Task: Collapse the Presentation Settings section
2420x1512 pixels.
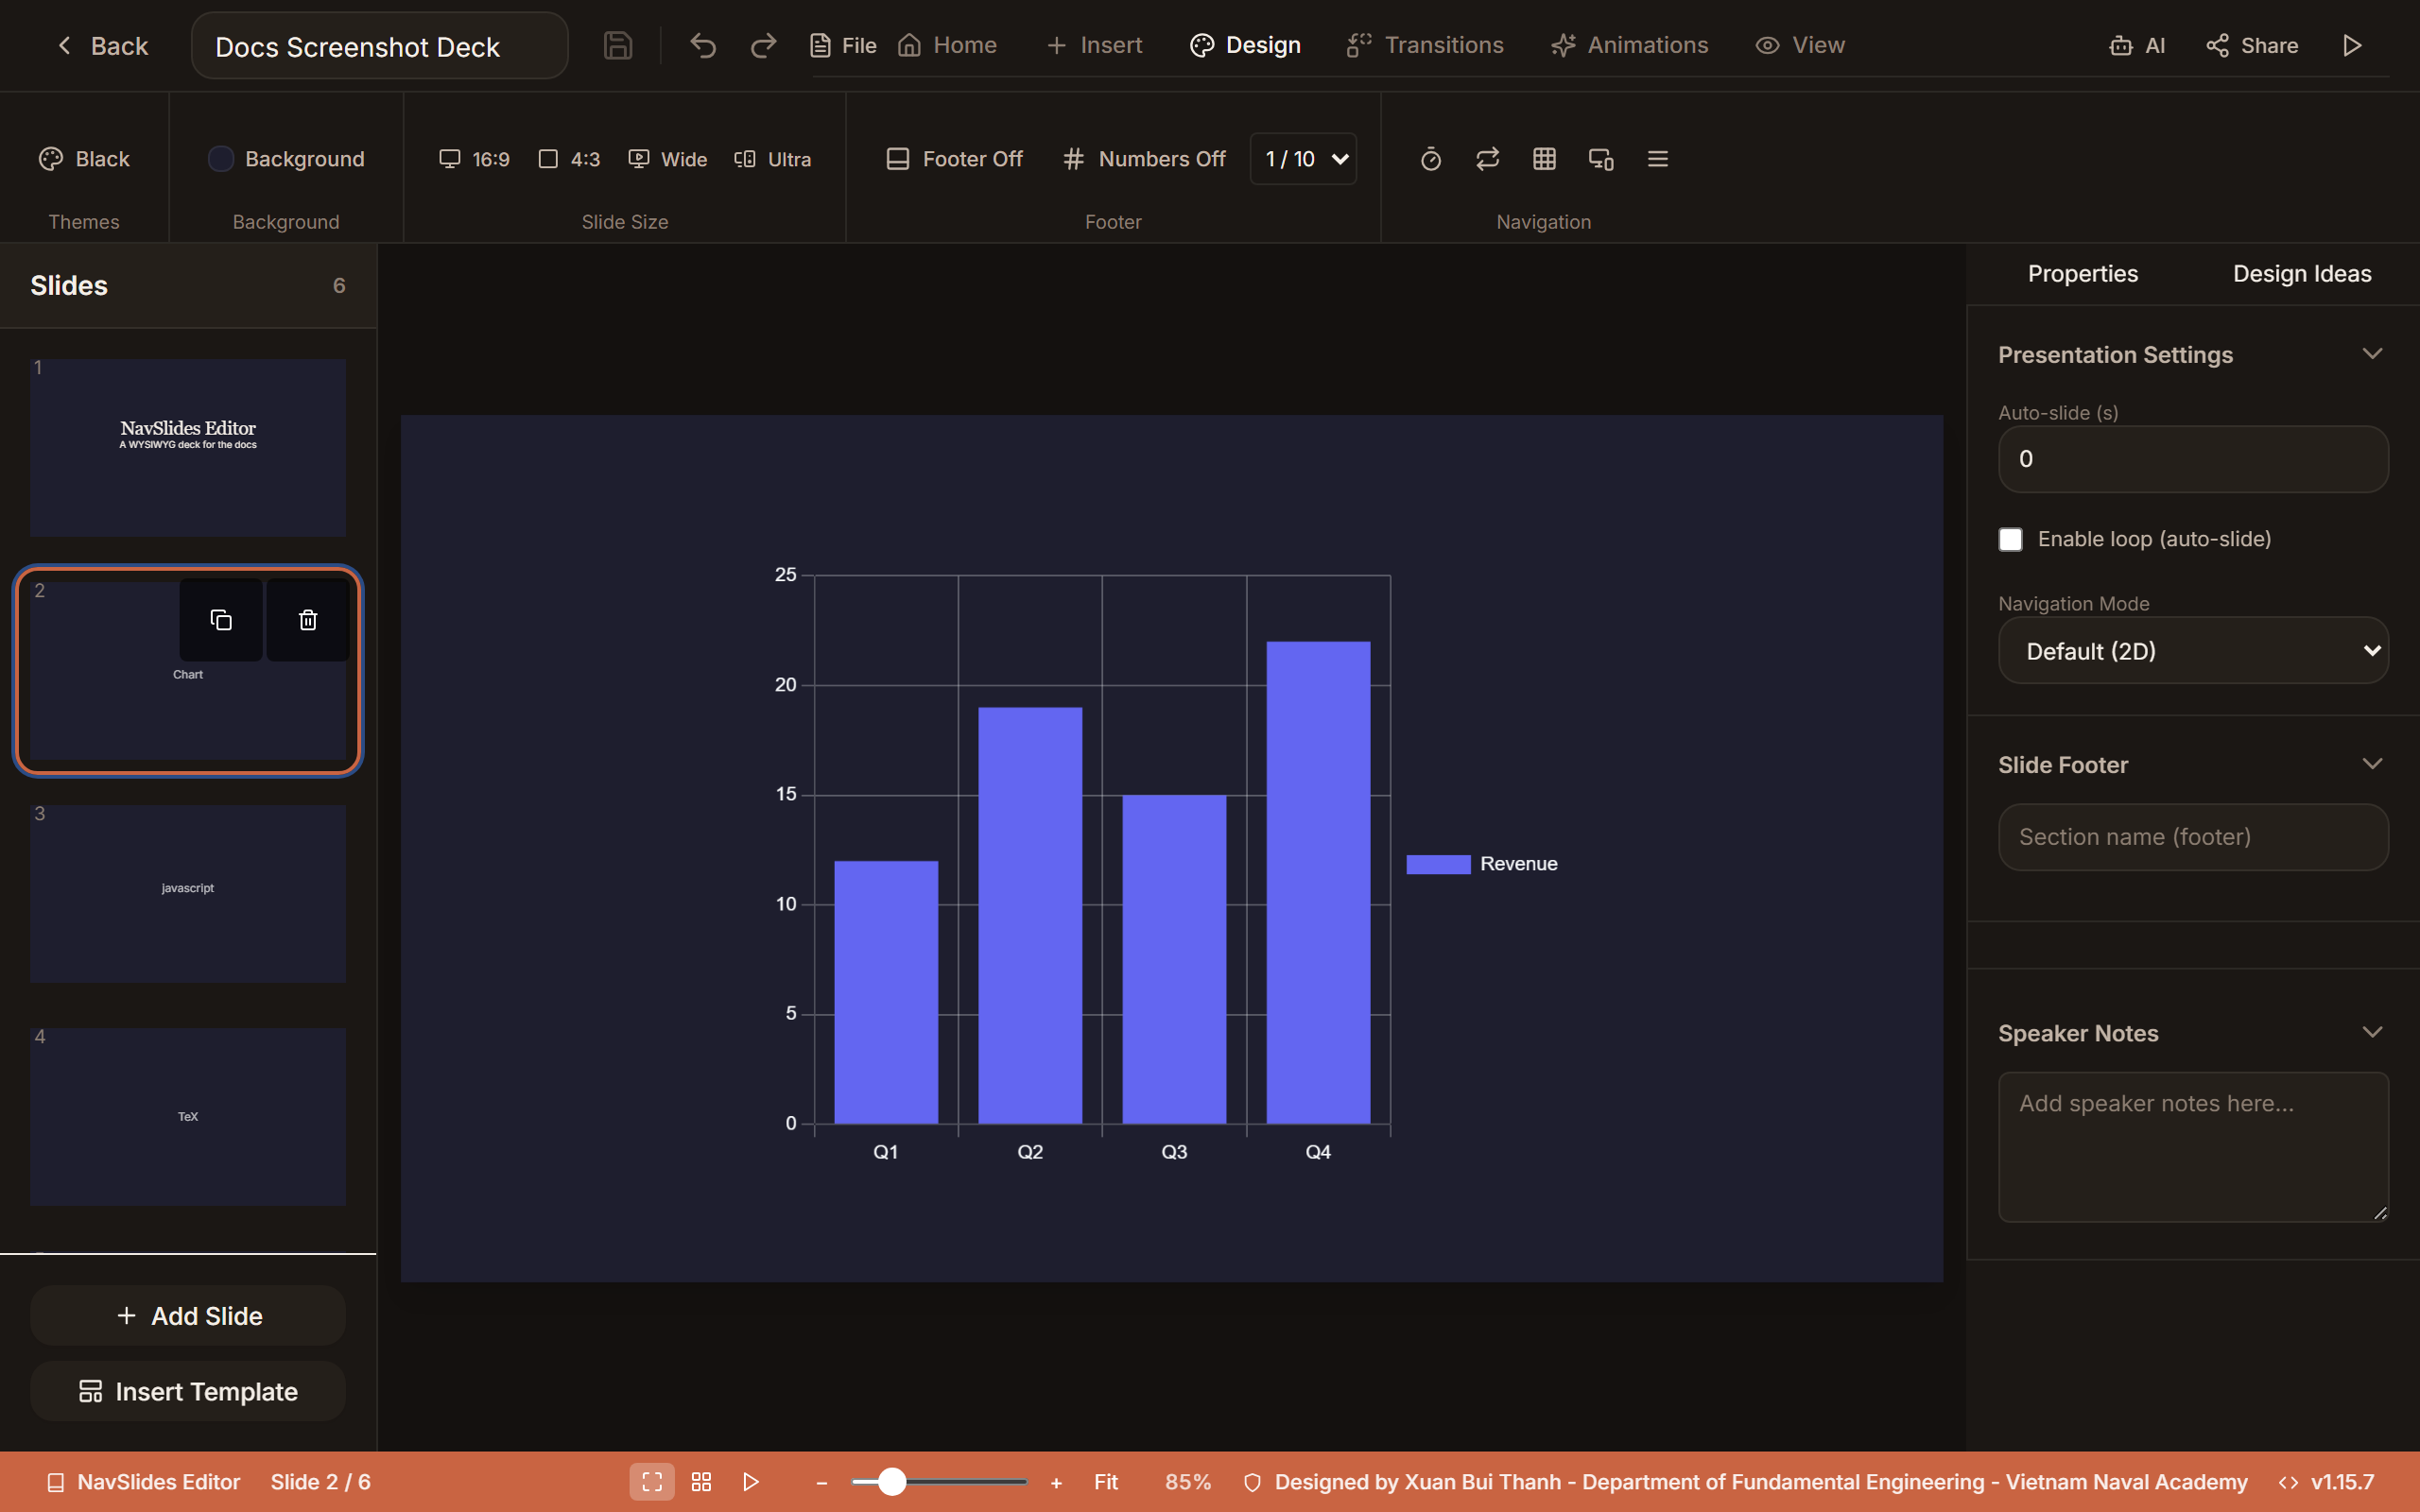Action: [x=2372, y=354]
